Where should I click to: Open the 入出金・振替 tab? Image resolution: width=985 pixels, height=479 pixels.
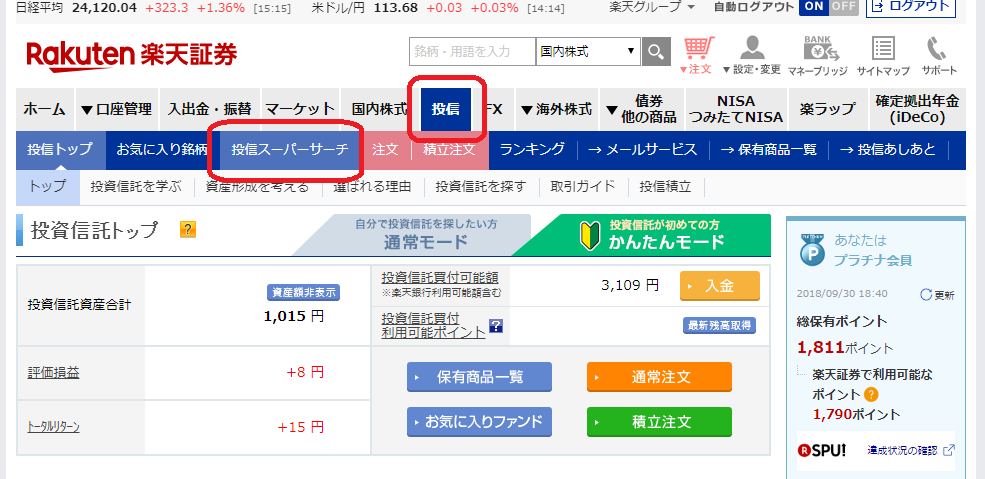point(210,109)
